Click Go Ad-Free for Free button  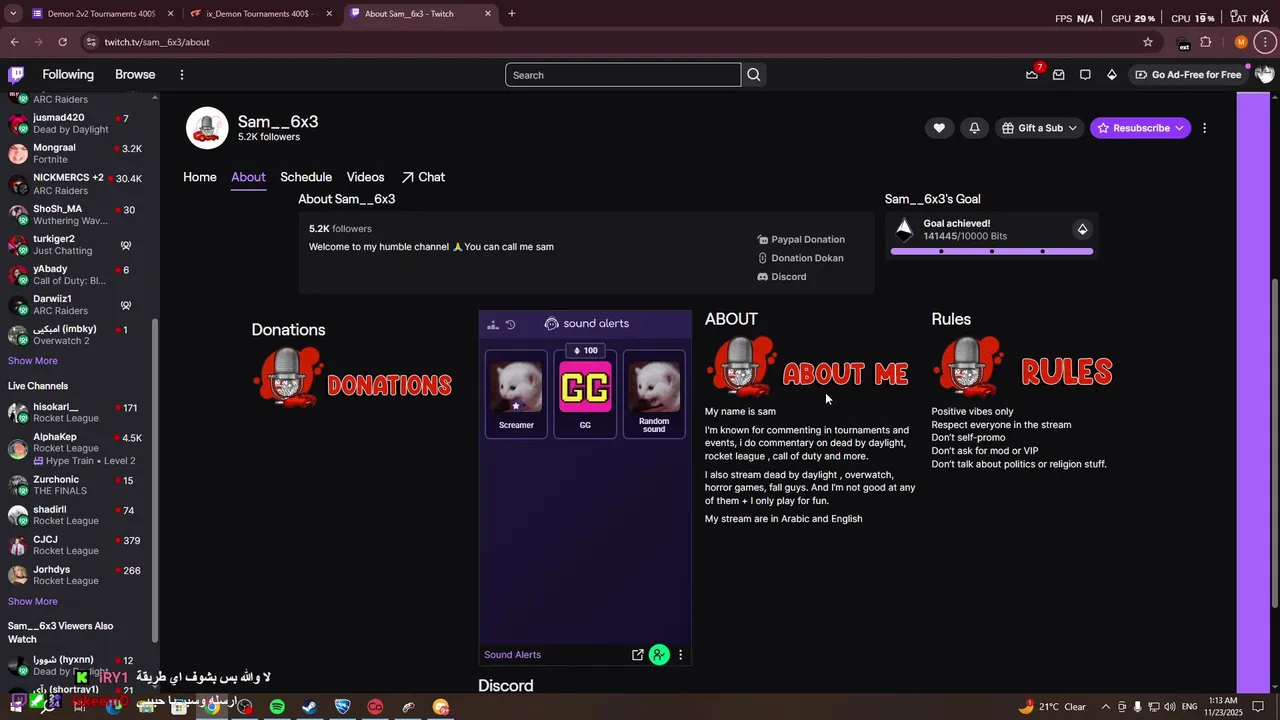click(x=1188, y=75)
